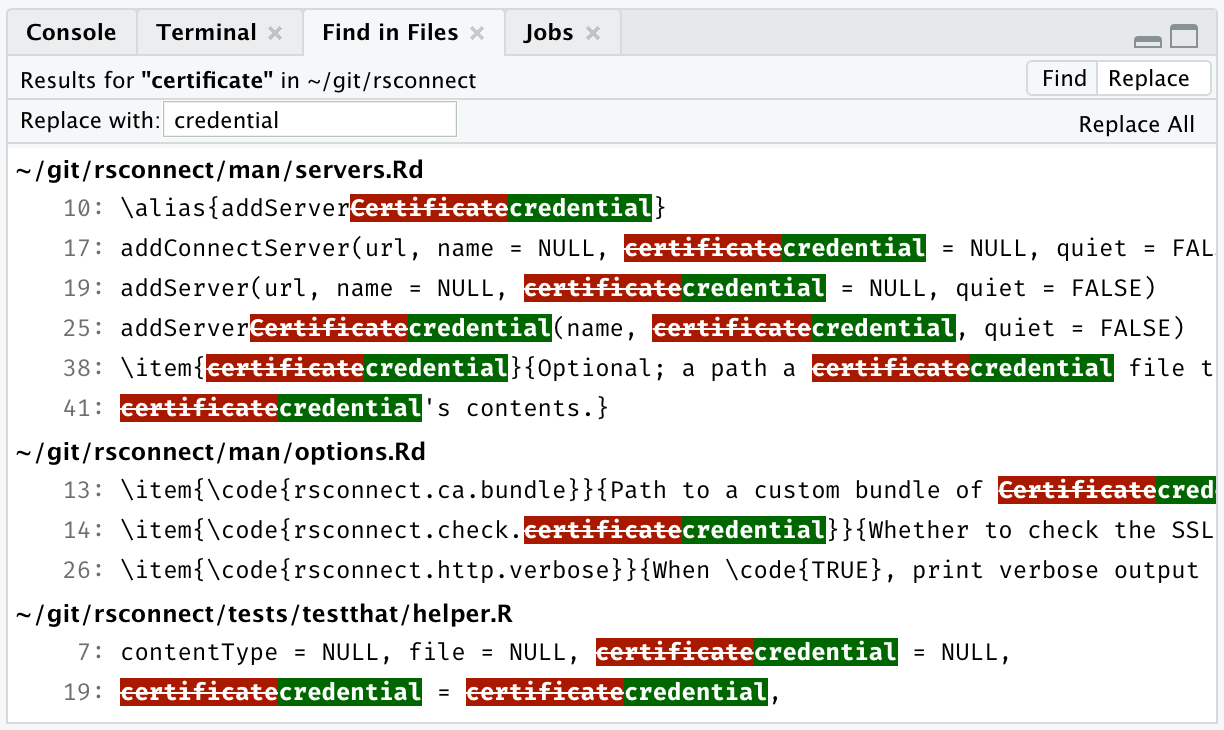Image resolution: width=1224 pixels, height=730 pixels.
Task: Switch to the Jobs tab
Action: tap(549, 33)
